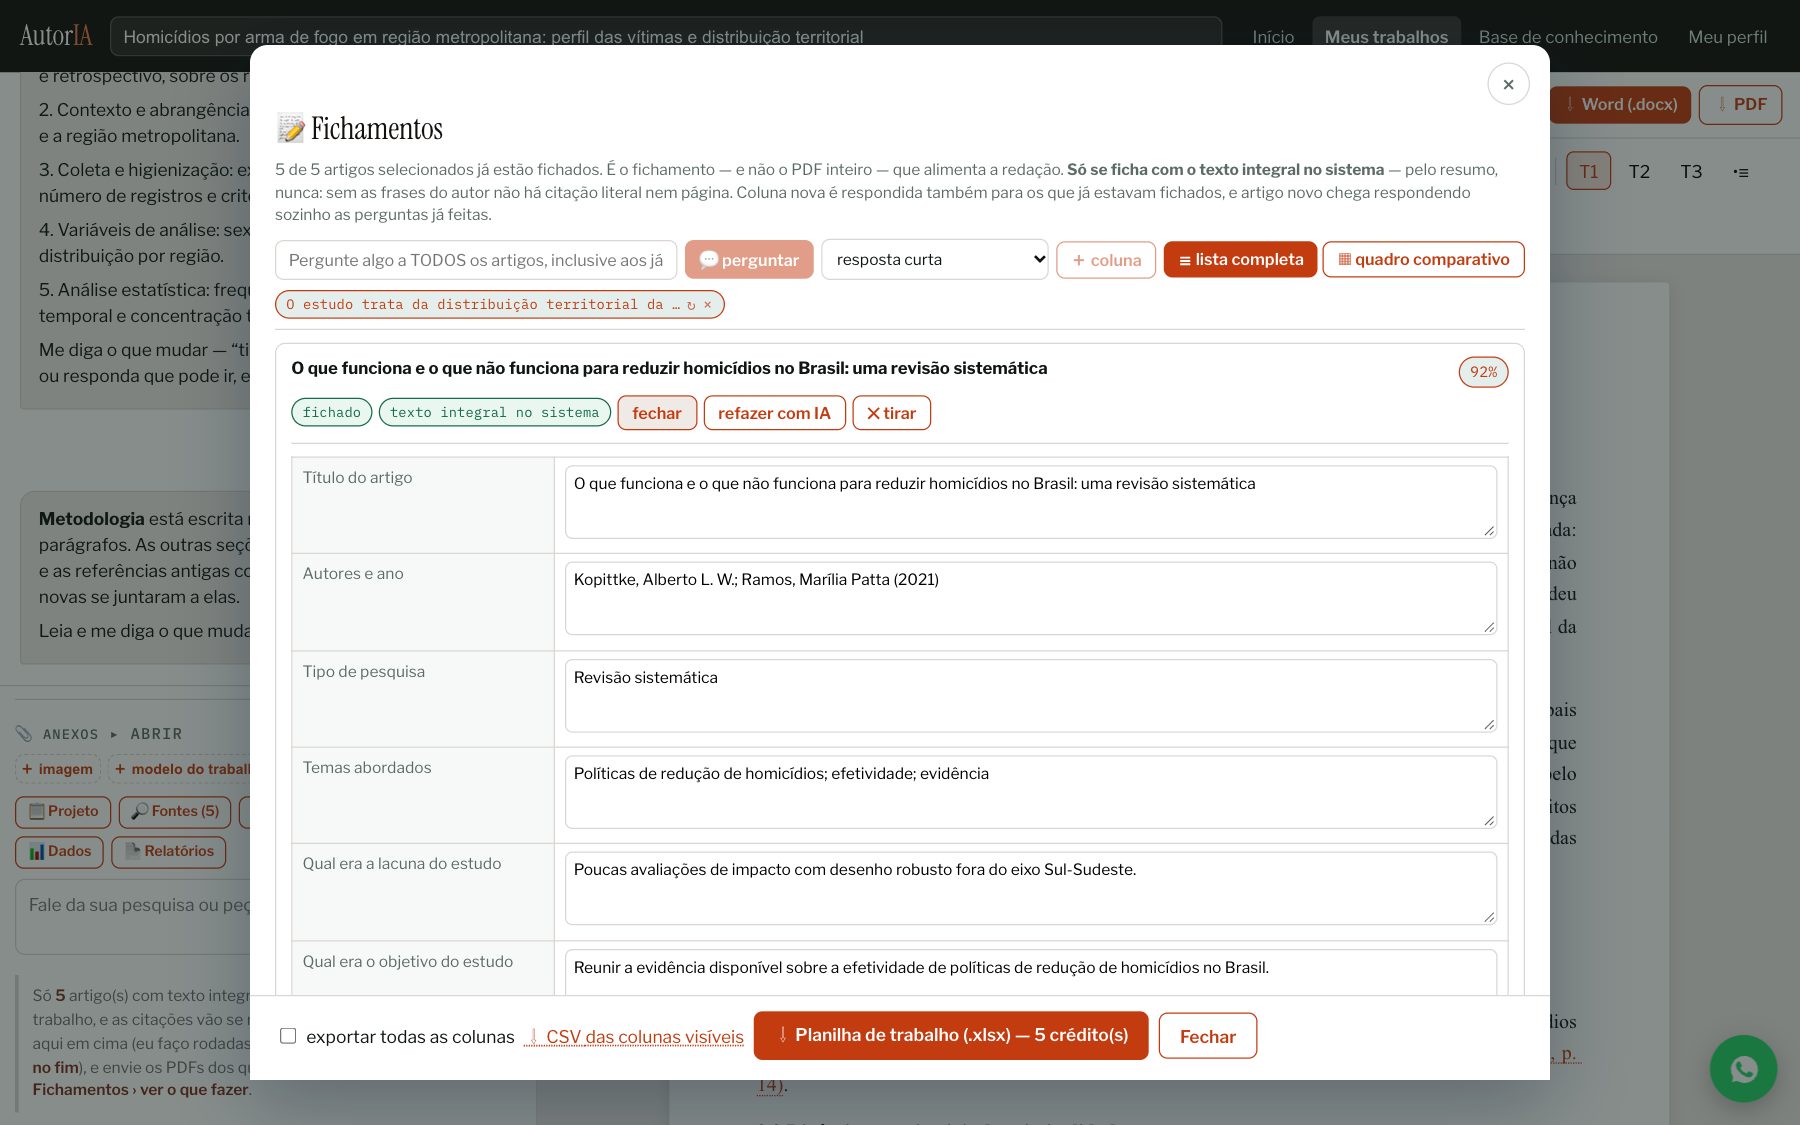1800x1125 pixels.
Task: Click the bottom 'Fechar' button
Action: tap(1207, 1036)
